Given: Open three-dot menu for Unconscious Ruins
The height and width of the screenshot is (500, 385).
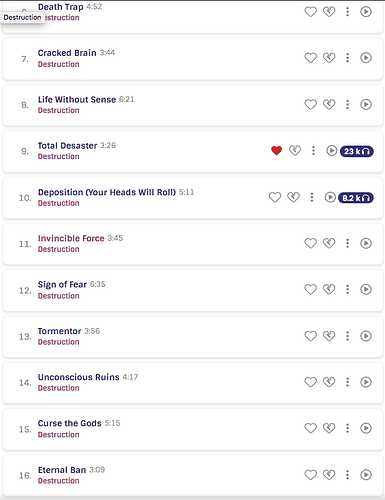Looking at the screenshot, I should (347, 382).
